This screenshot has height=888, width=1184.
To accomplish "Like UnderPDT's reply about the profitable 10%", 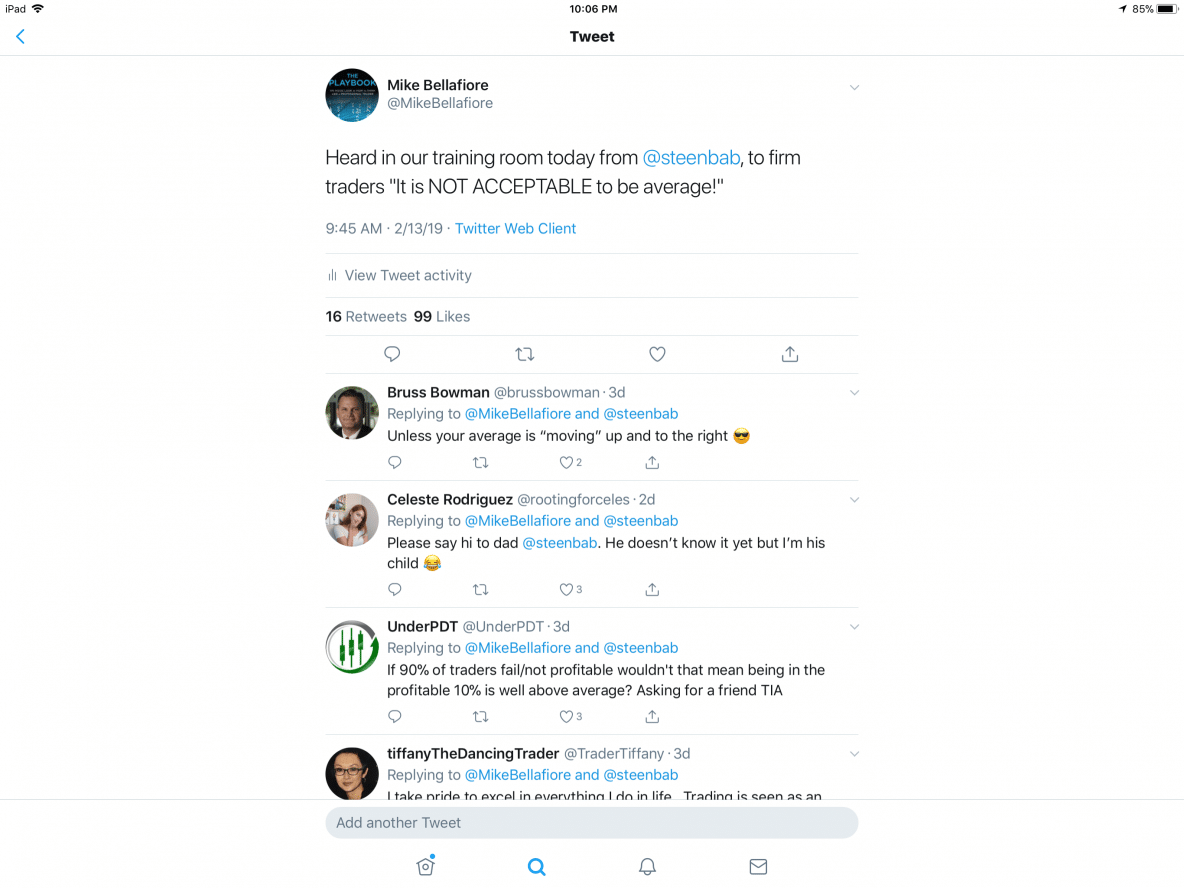I will [565, 716].
